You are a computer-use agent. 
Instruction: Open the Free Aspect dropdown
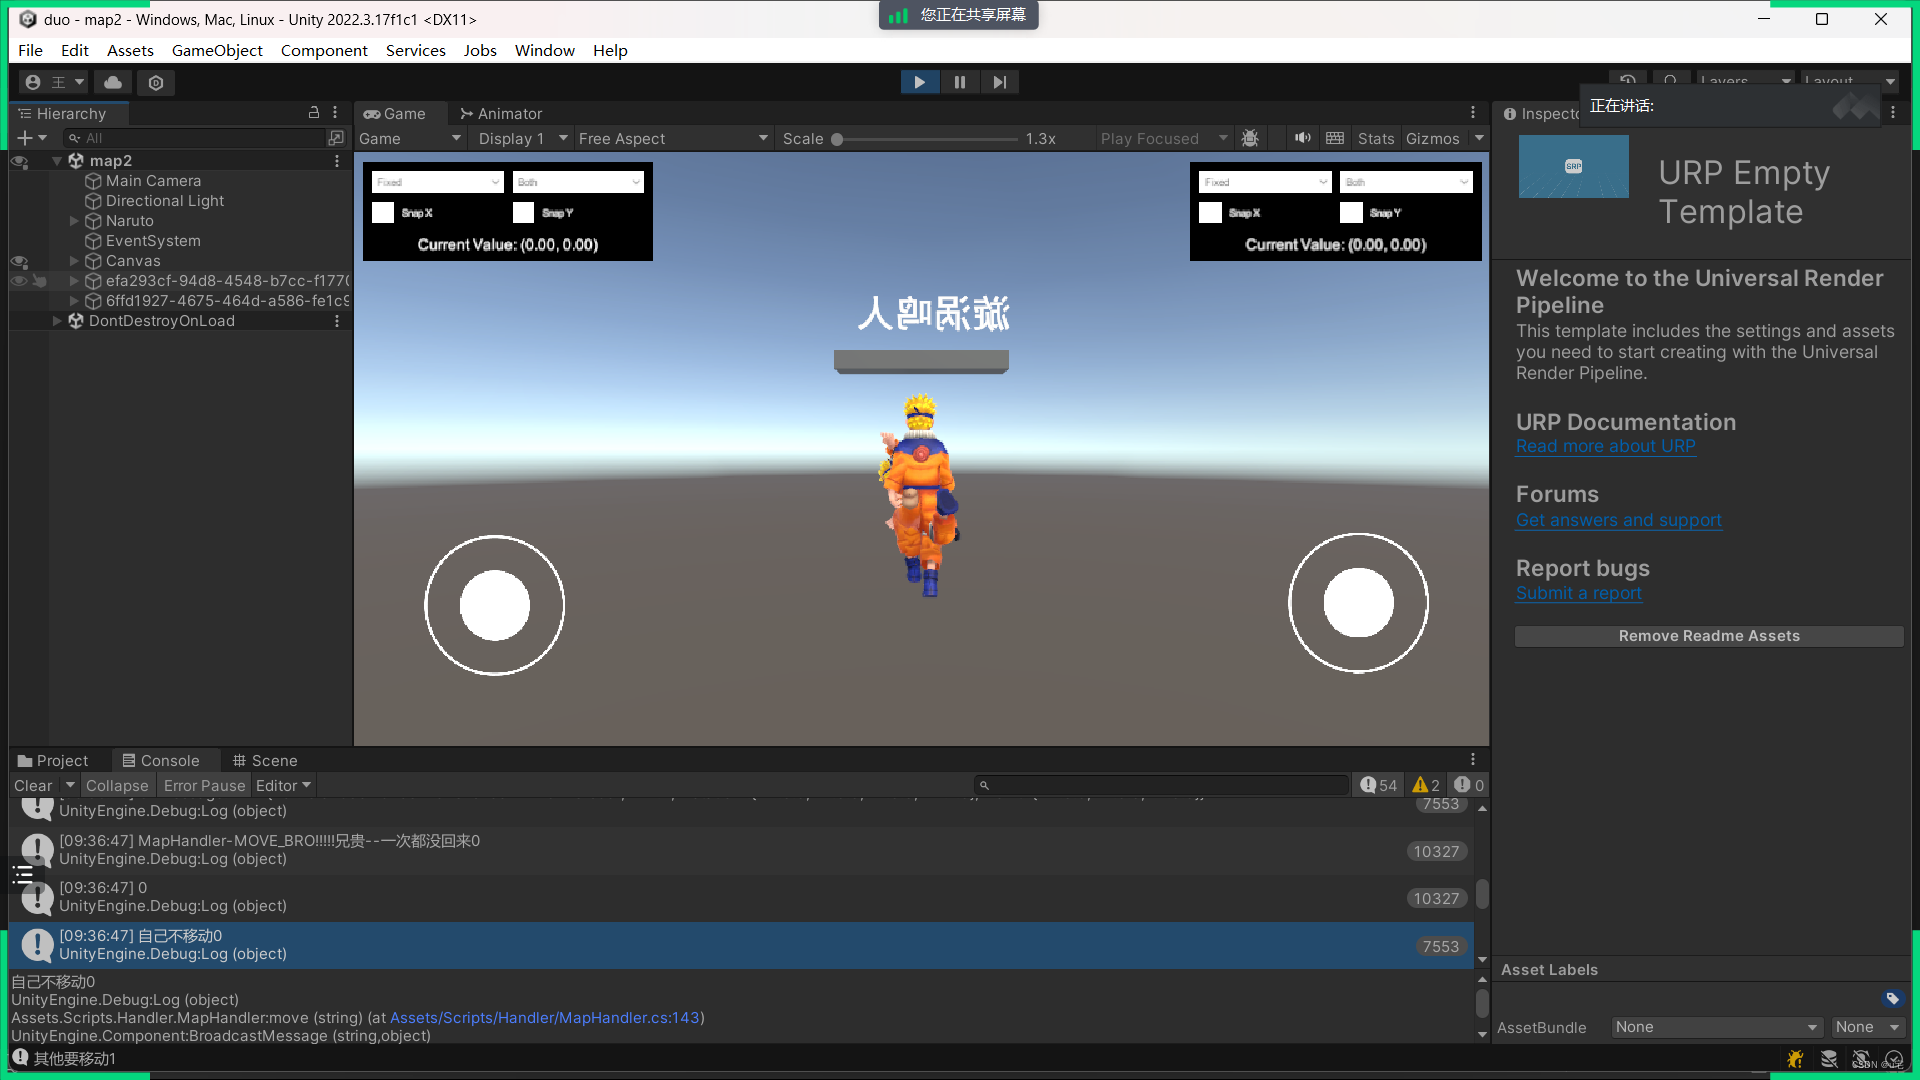tap(672, 138)
